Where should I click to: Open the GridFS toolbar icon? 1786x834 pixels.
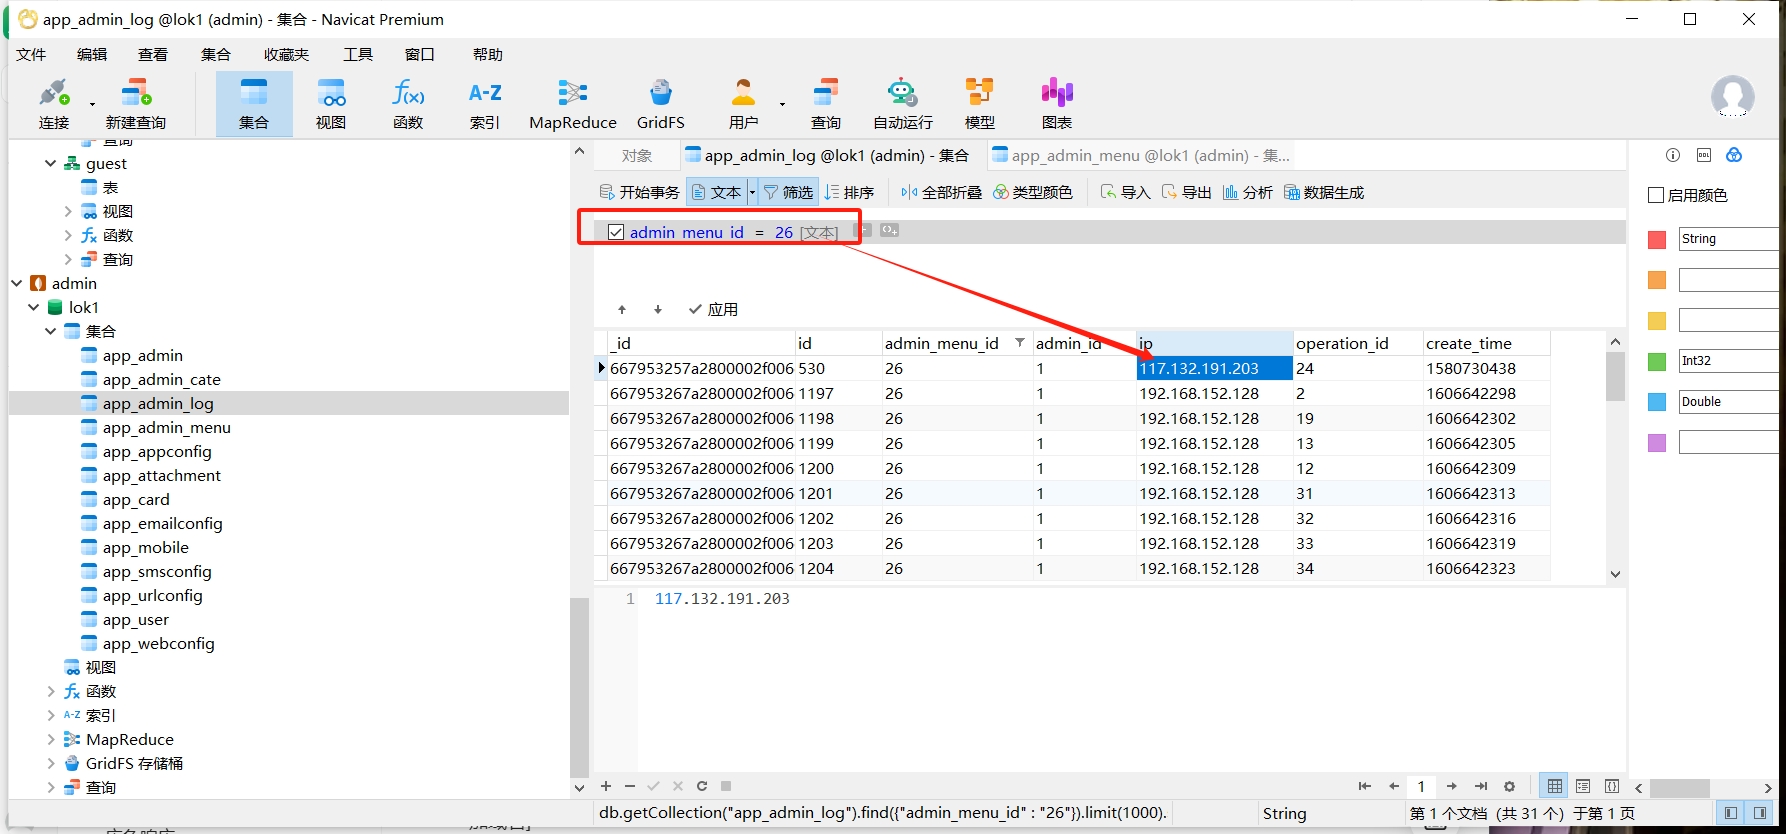(661, 104)
